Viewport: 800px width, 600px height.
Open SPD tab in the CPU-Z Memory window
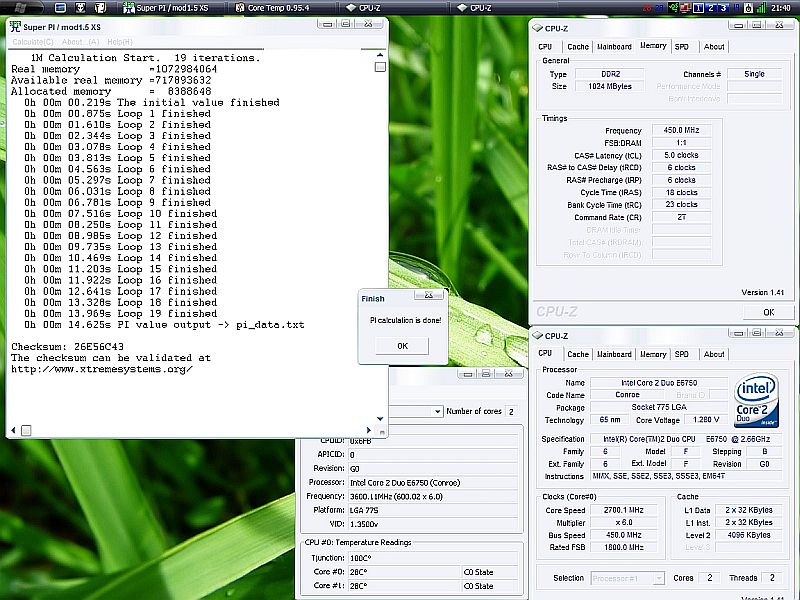pyautogui.click(x=681, y=46)
